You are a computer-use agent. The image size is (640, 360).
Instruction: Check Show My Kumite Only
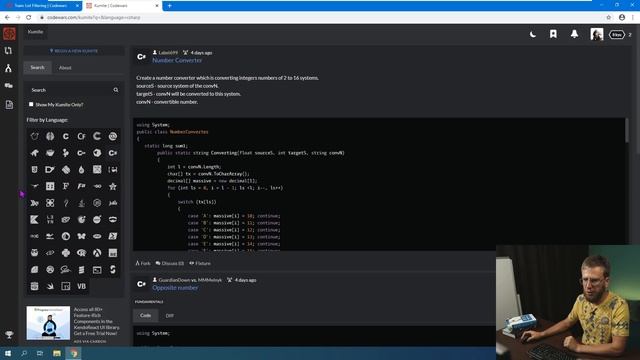(x=31, y=104)
